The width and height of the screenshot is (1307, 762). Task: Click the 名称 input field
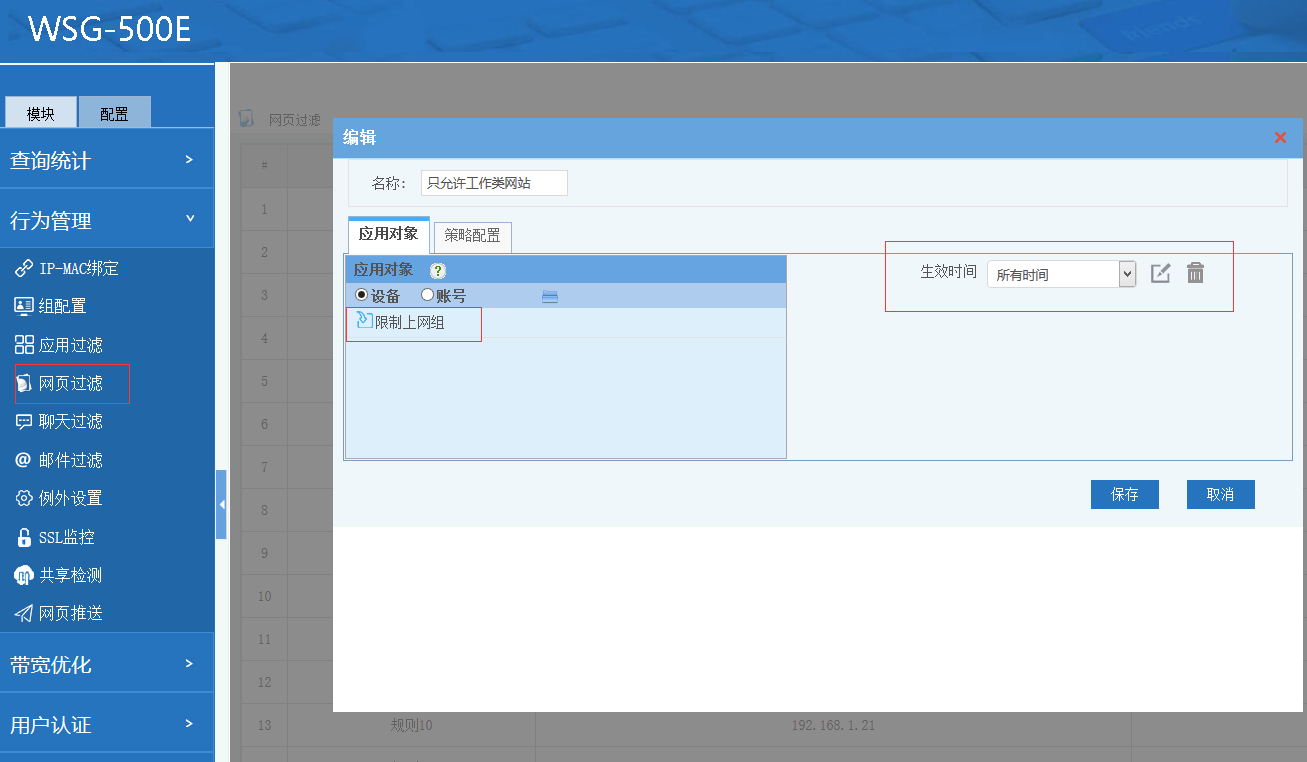click(x=494, y=183)
